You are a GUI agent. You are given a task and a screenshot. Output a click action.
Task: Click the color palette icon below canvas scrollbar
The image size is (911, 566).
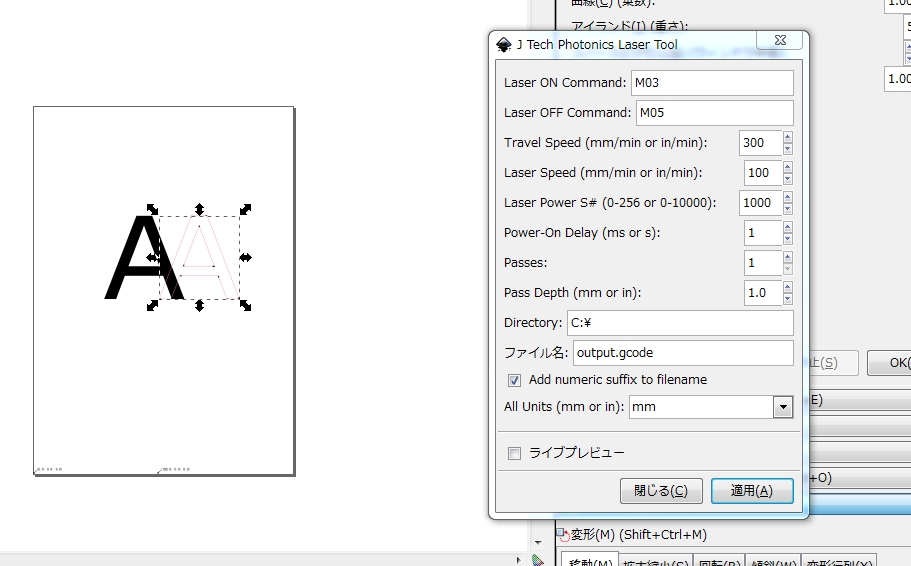538,560
